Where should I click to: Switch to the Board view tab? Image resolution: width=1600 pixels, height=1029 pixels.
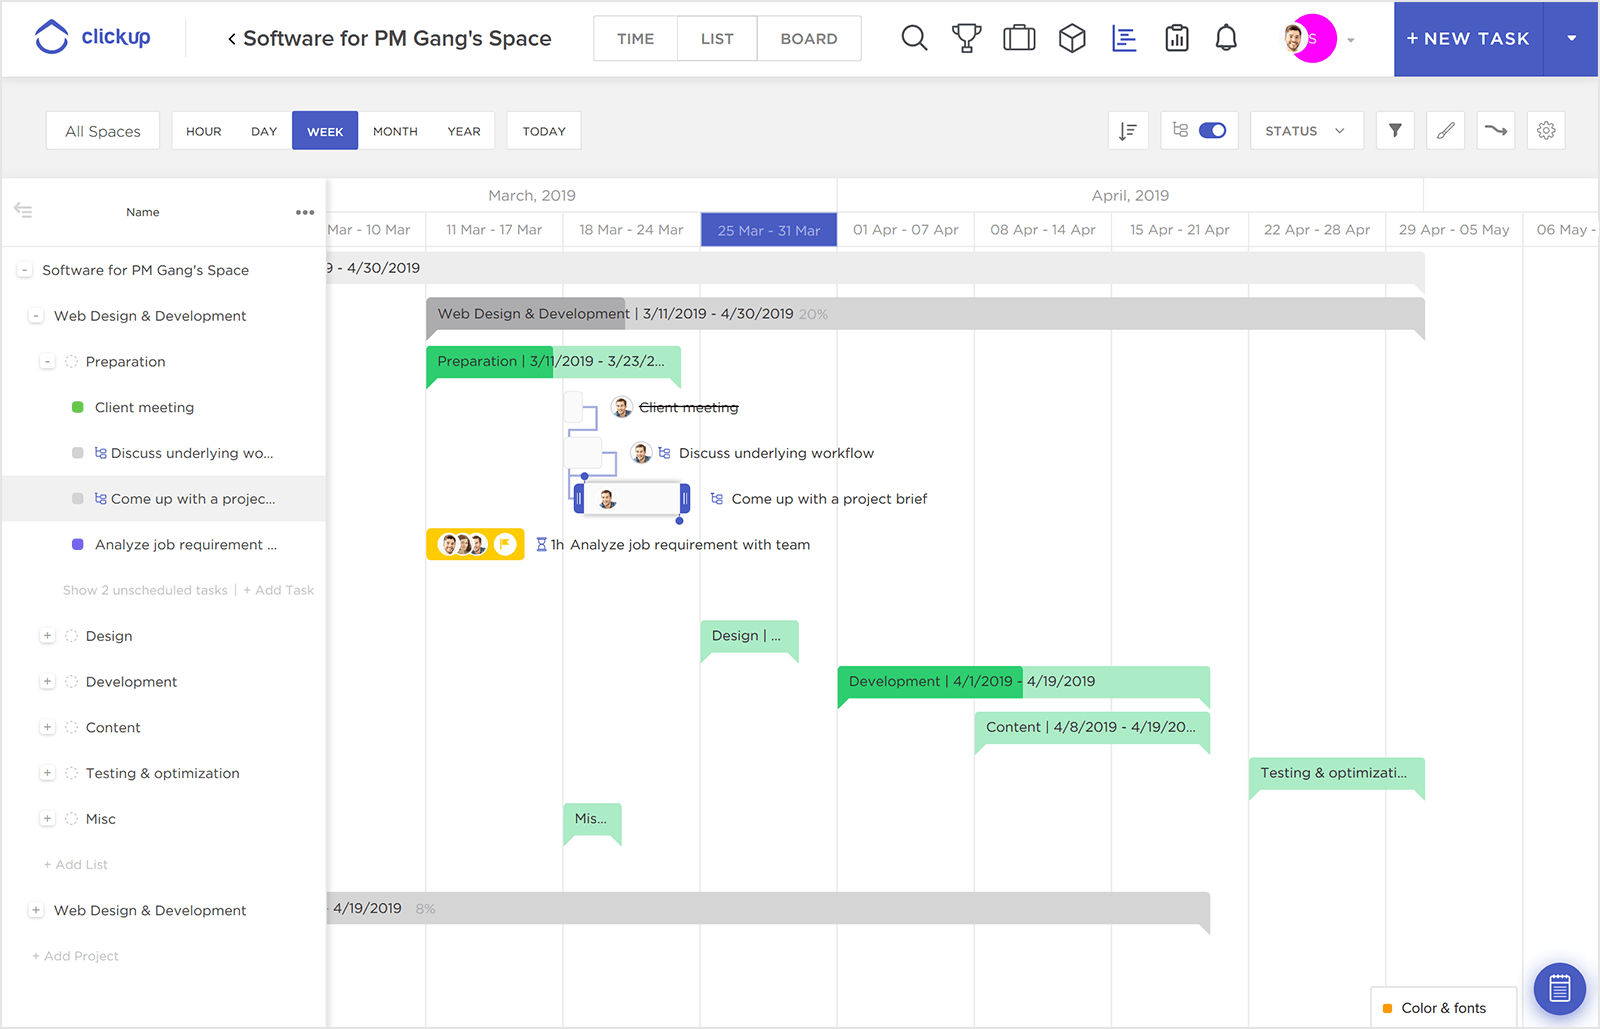(809, 38)
